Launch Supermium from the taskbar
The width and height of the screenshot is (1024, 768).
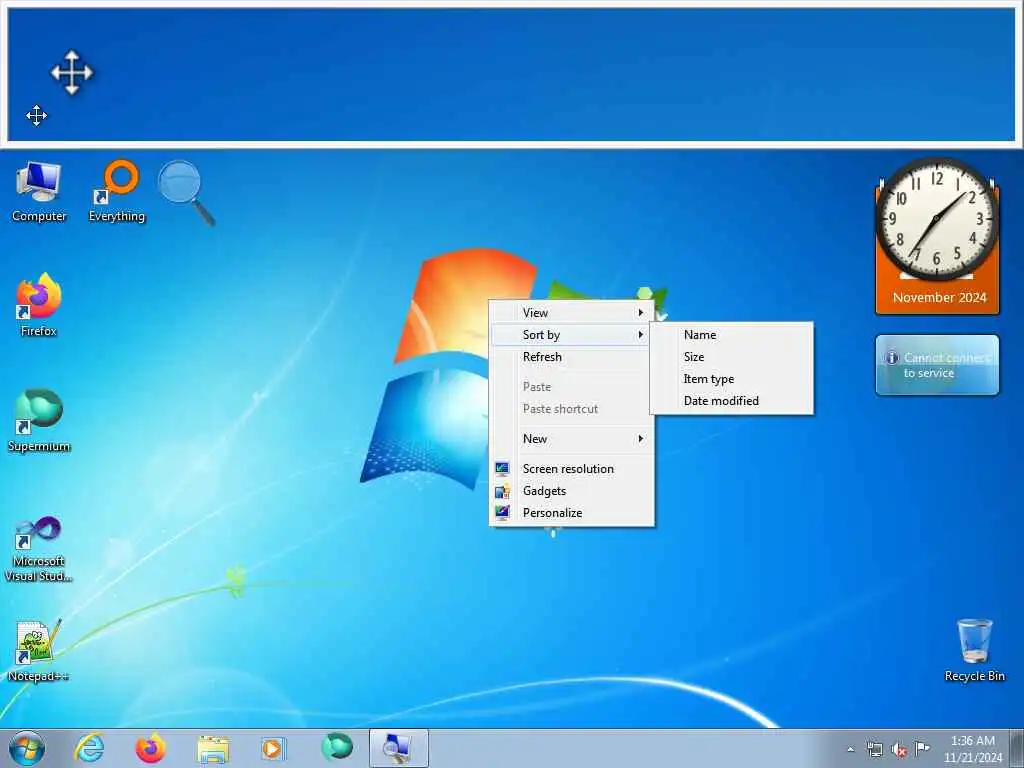pyautogui.click(x=337, y=747)
